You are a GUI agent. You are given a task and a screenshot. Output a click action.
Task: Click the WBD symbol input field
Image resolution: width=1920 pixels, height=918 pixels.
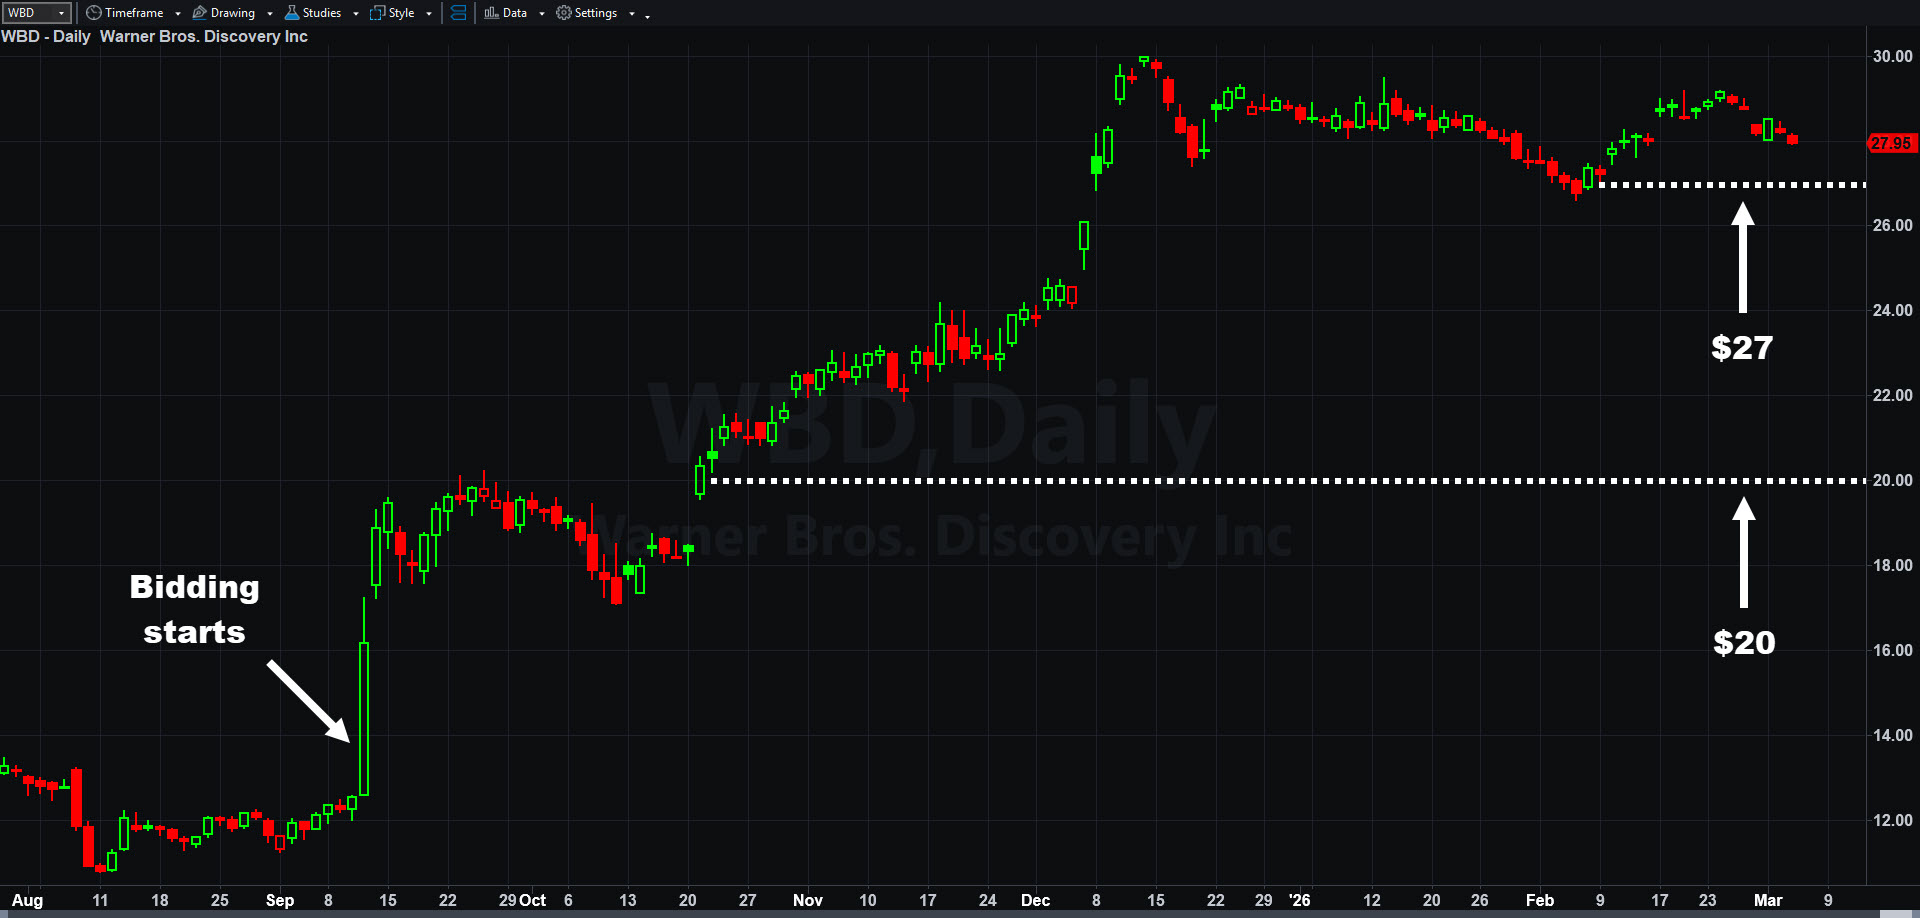28,13
